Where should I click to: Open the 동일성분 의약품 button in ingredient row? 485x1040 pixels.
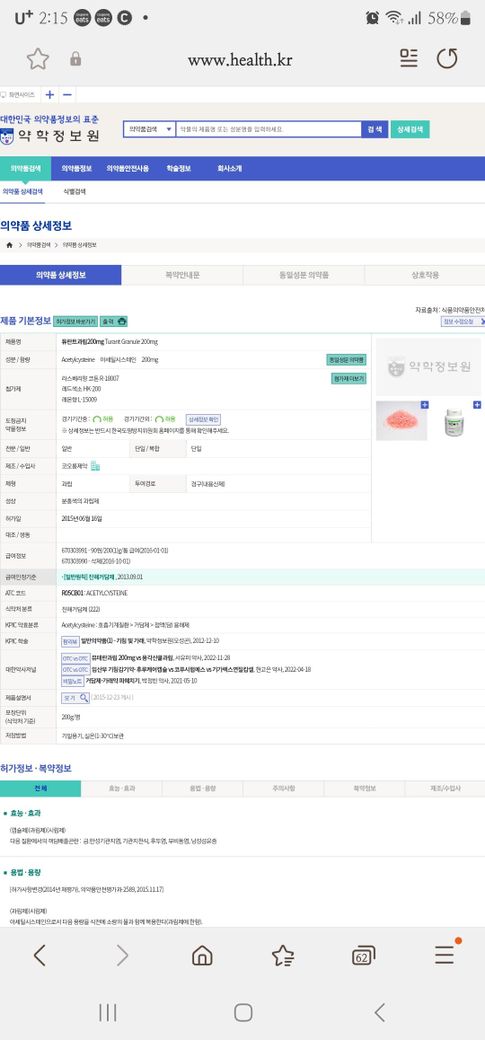(346, 359)
